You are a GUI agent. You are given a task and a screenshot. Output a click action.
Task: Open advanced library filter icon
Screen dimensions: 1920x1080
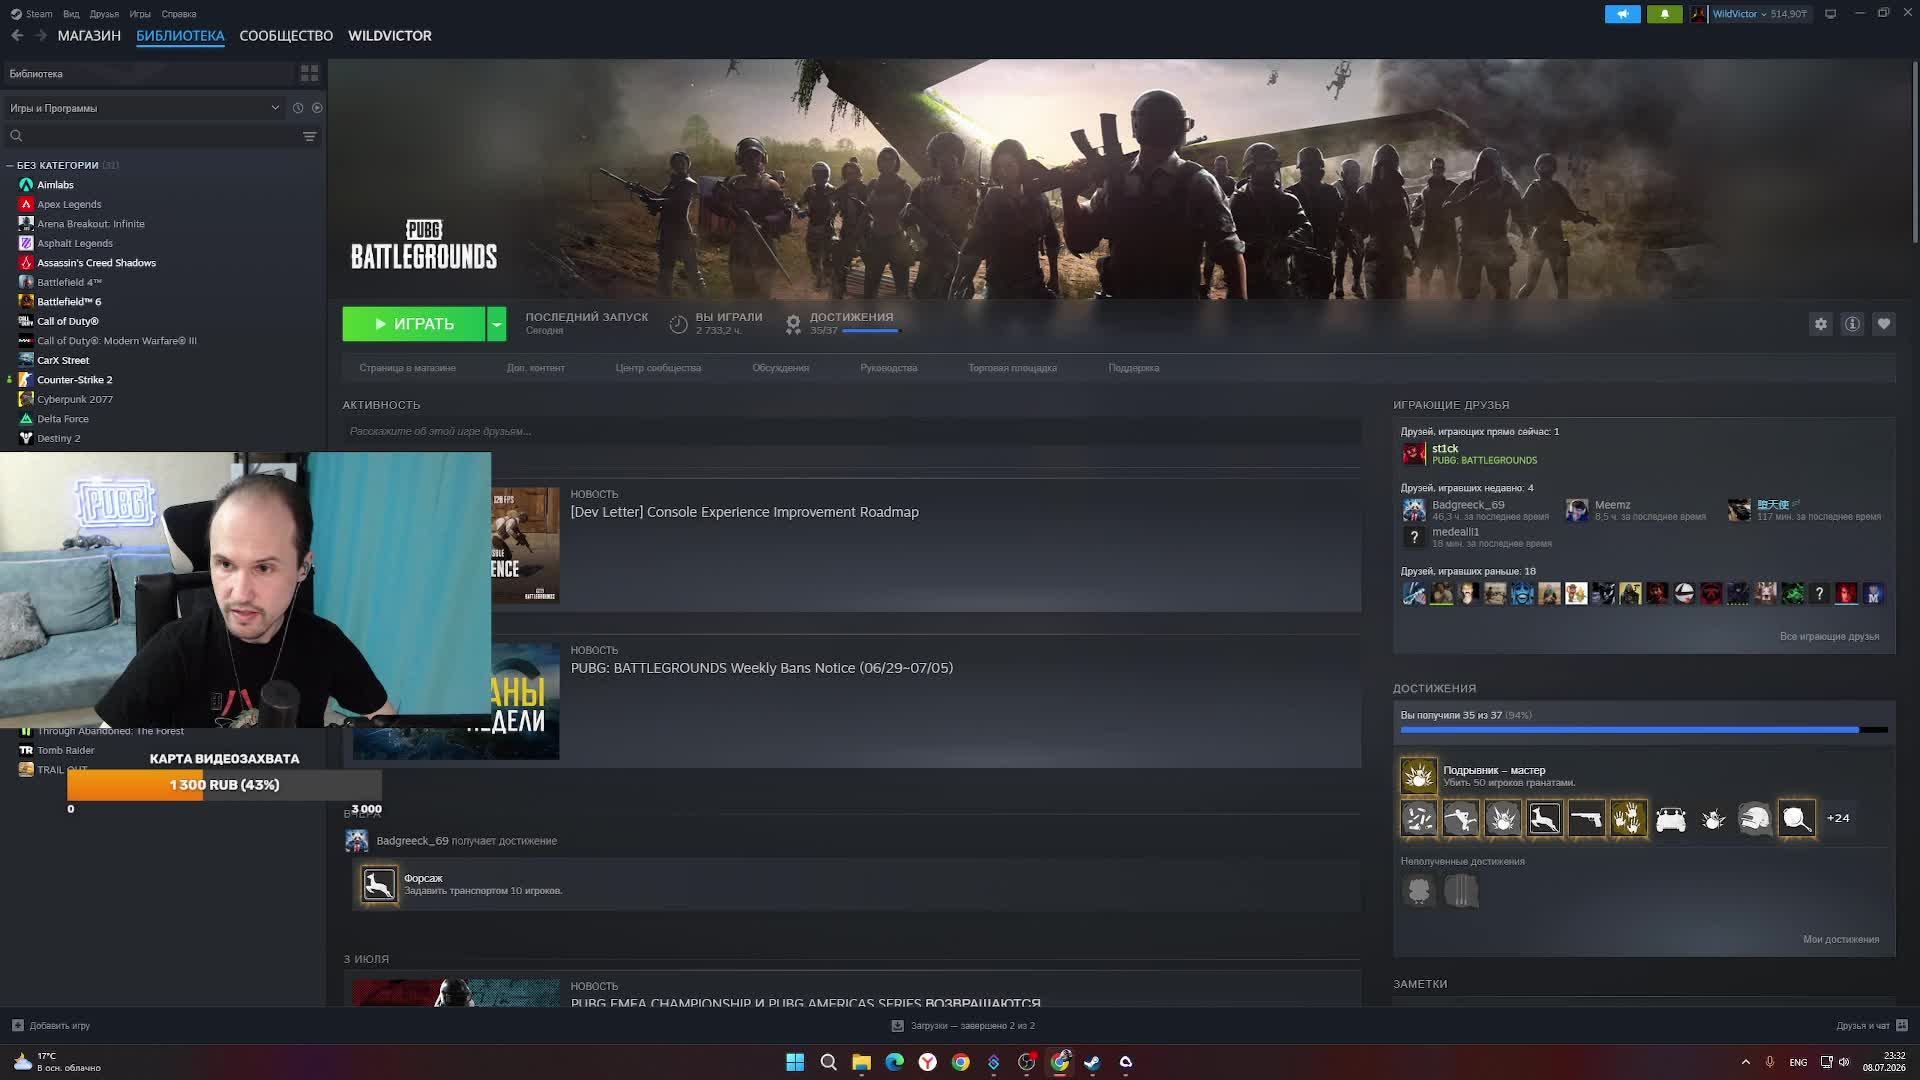coord(309,136)
